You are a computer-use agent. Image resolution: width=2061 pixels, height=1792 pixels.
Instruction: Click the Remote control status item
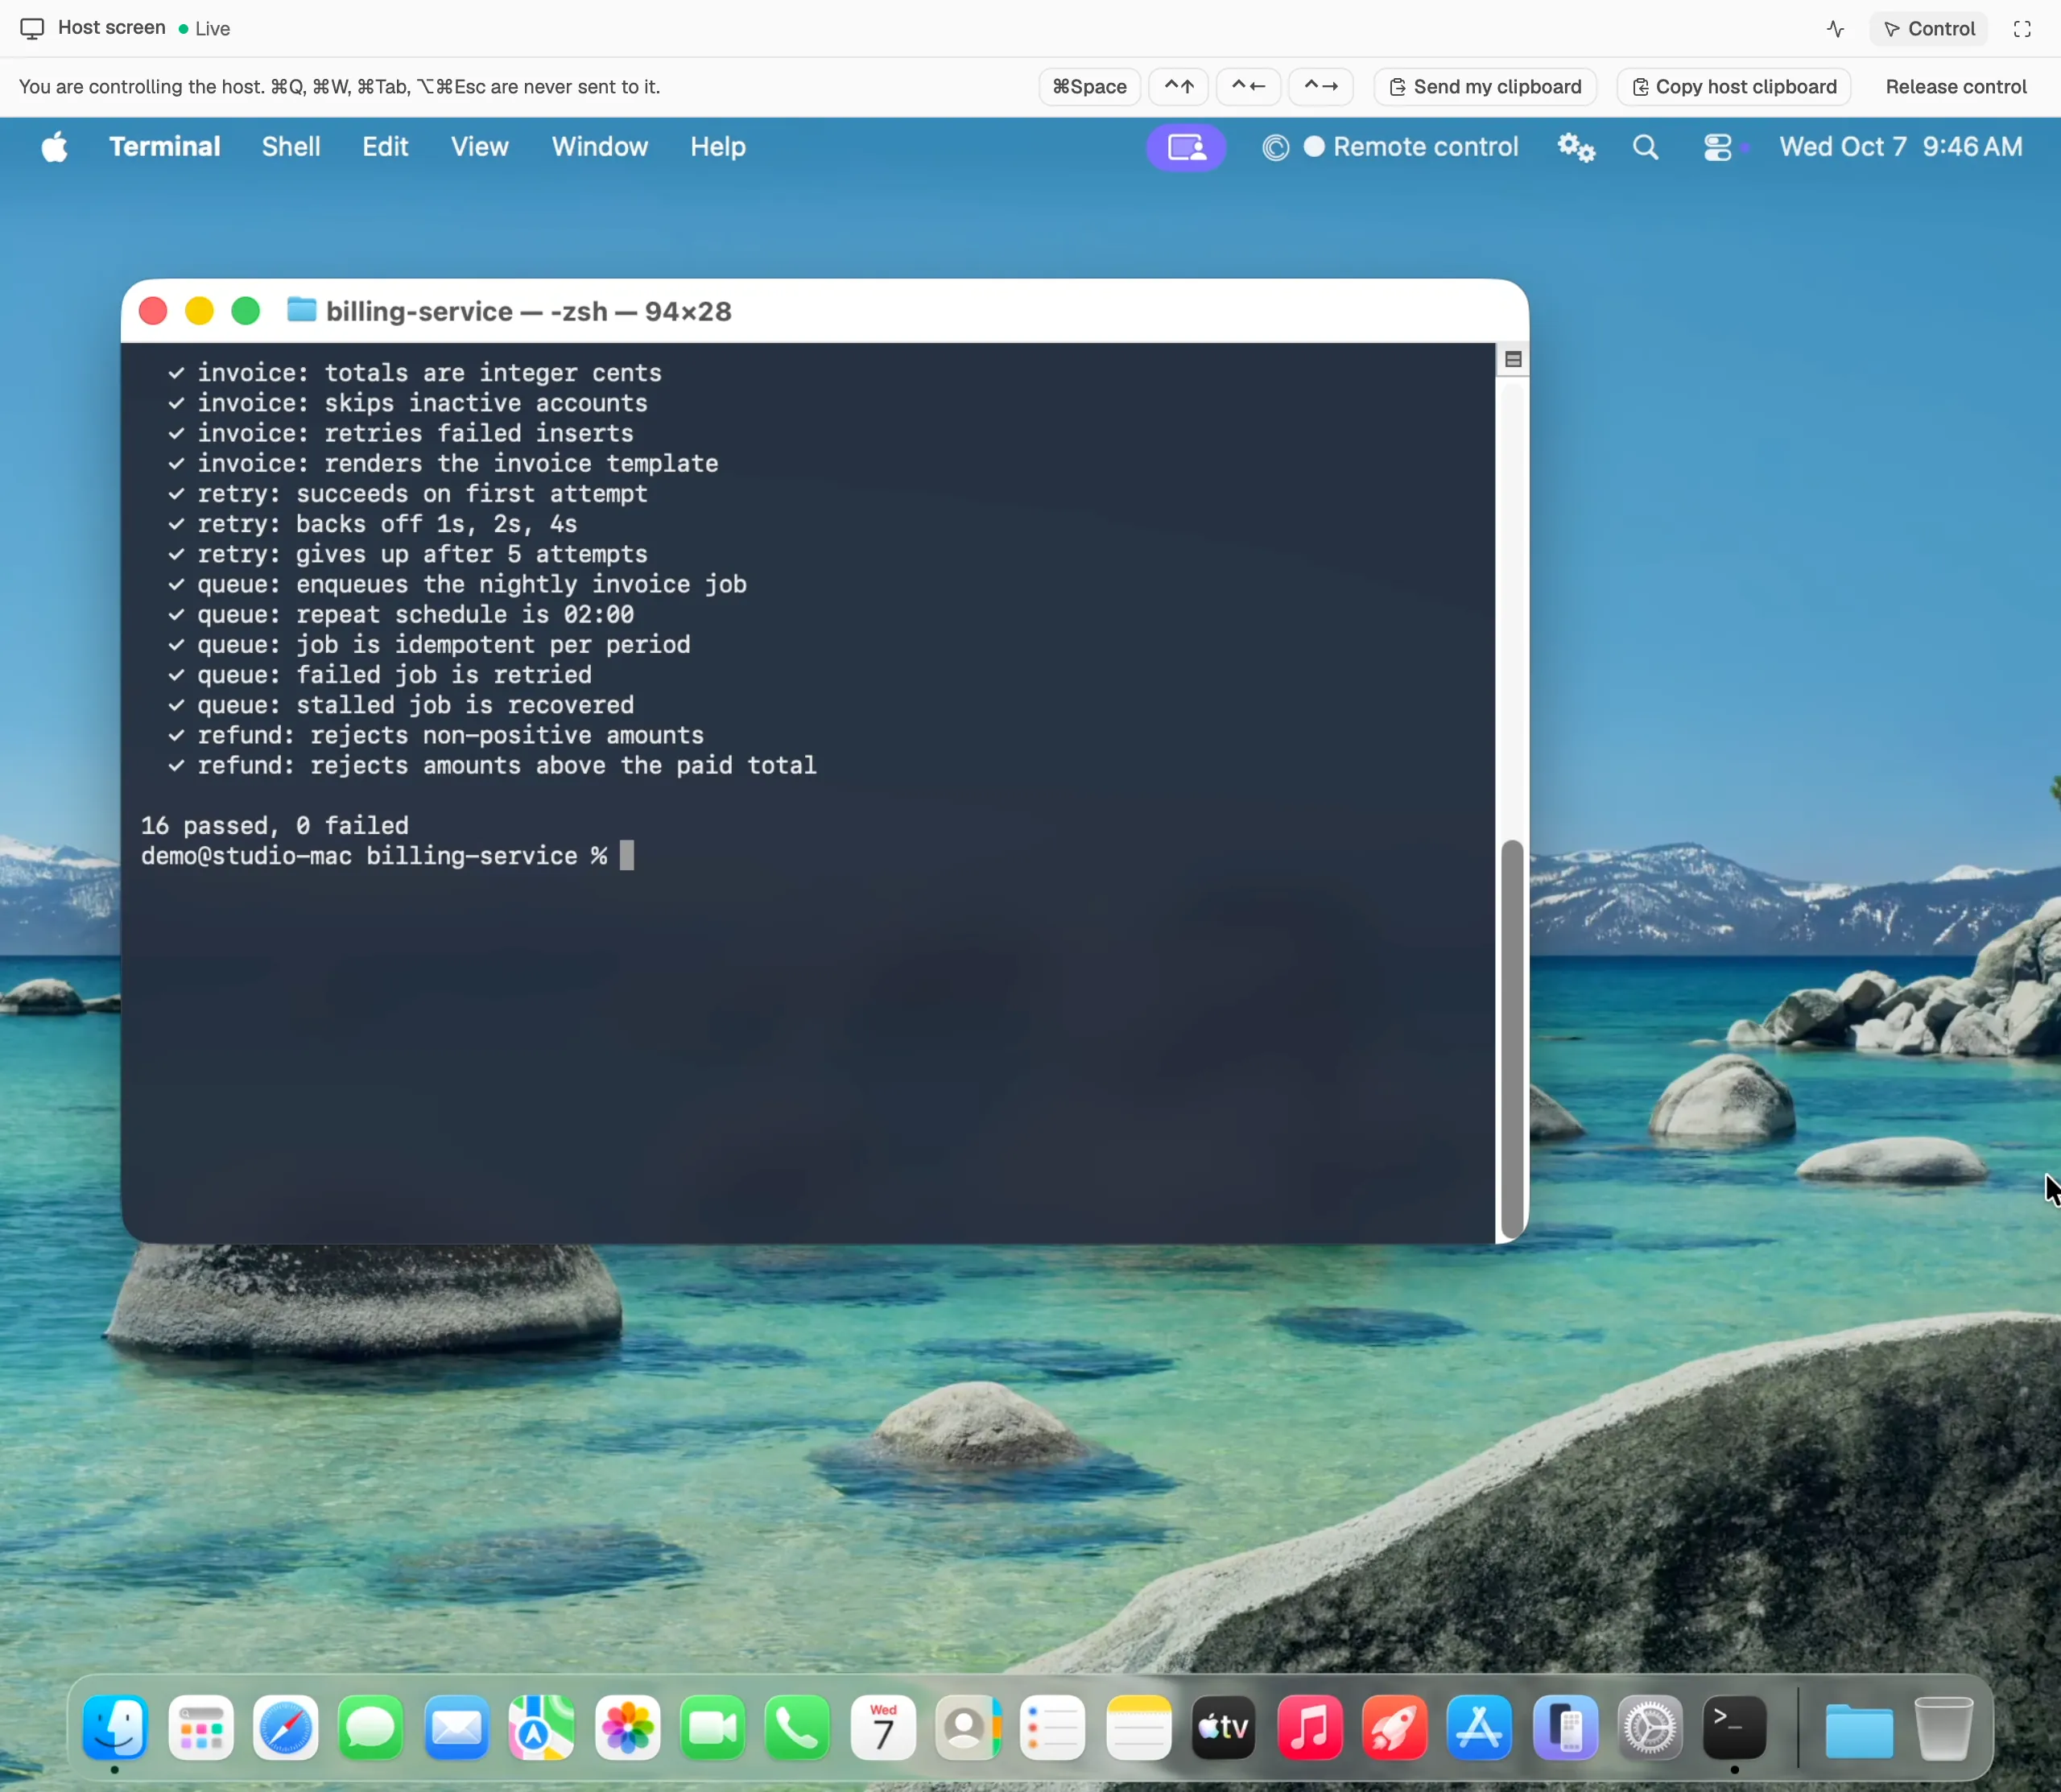point(1411,147)
